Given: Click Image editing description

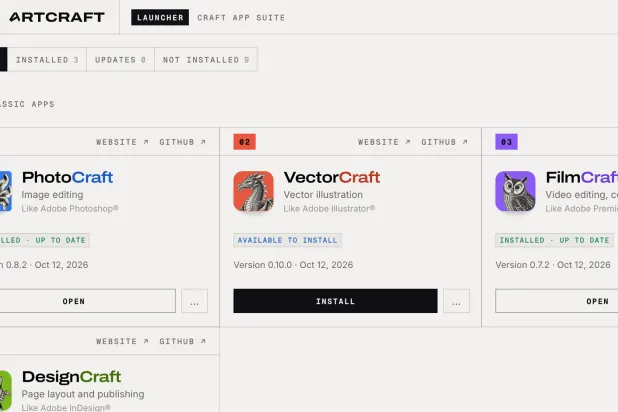Looking at the screenshot, I should 52,195.
